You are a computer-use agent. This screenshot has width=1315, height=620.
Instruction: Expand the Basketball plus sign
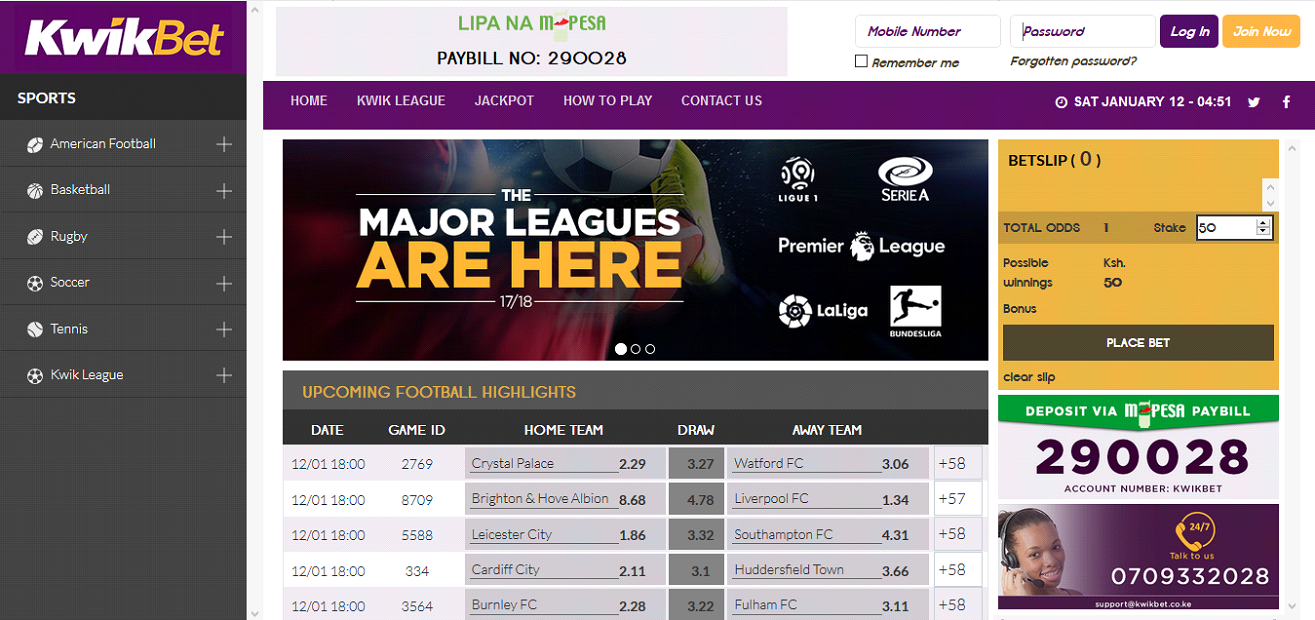click(224, 190)
